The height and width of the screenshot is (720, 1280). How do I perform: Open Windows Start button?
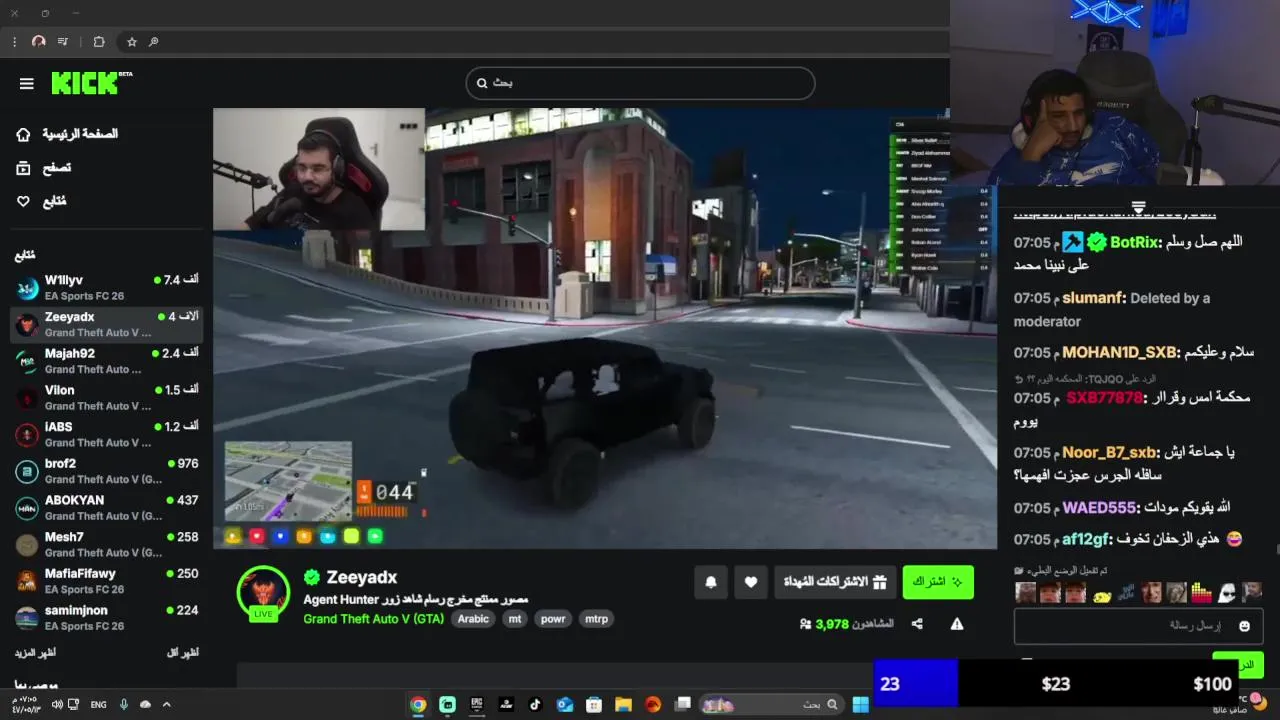(x=860, y=705)
